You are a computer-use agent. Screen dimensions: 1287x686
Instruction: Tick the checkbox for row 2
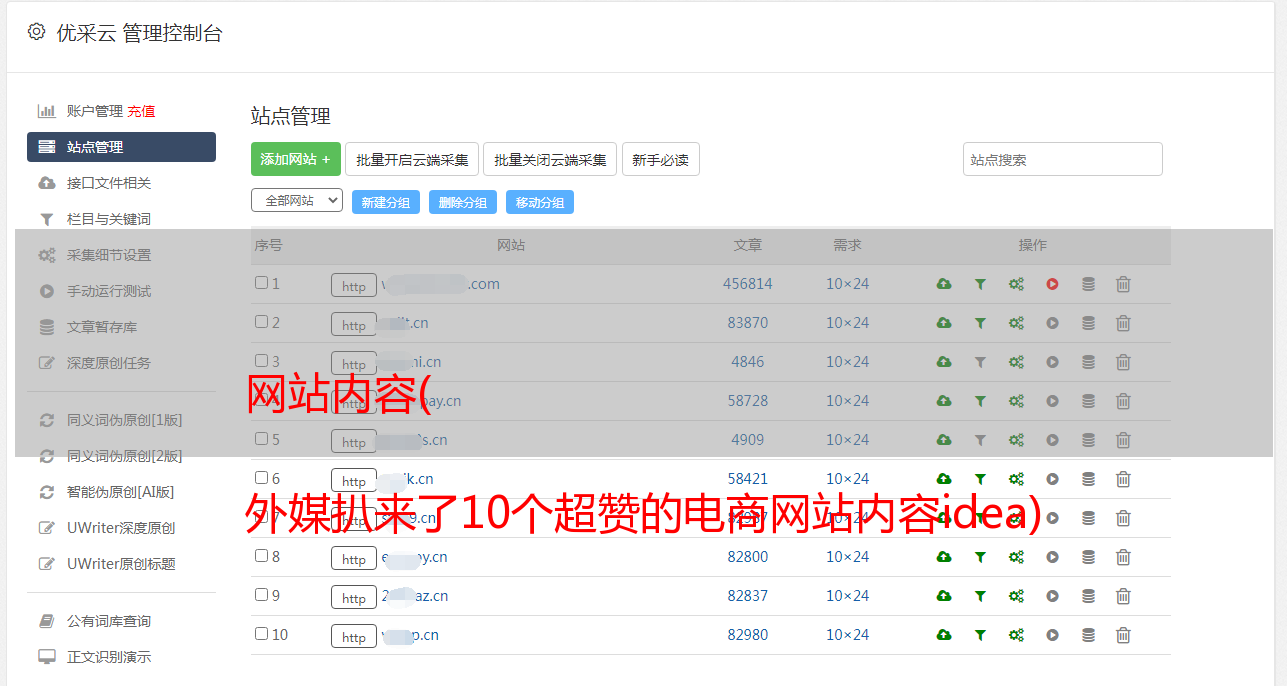pyautogui.click(x=261, y=322)
